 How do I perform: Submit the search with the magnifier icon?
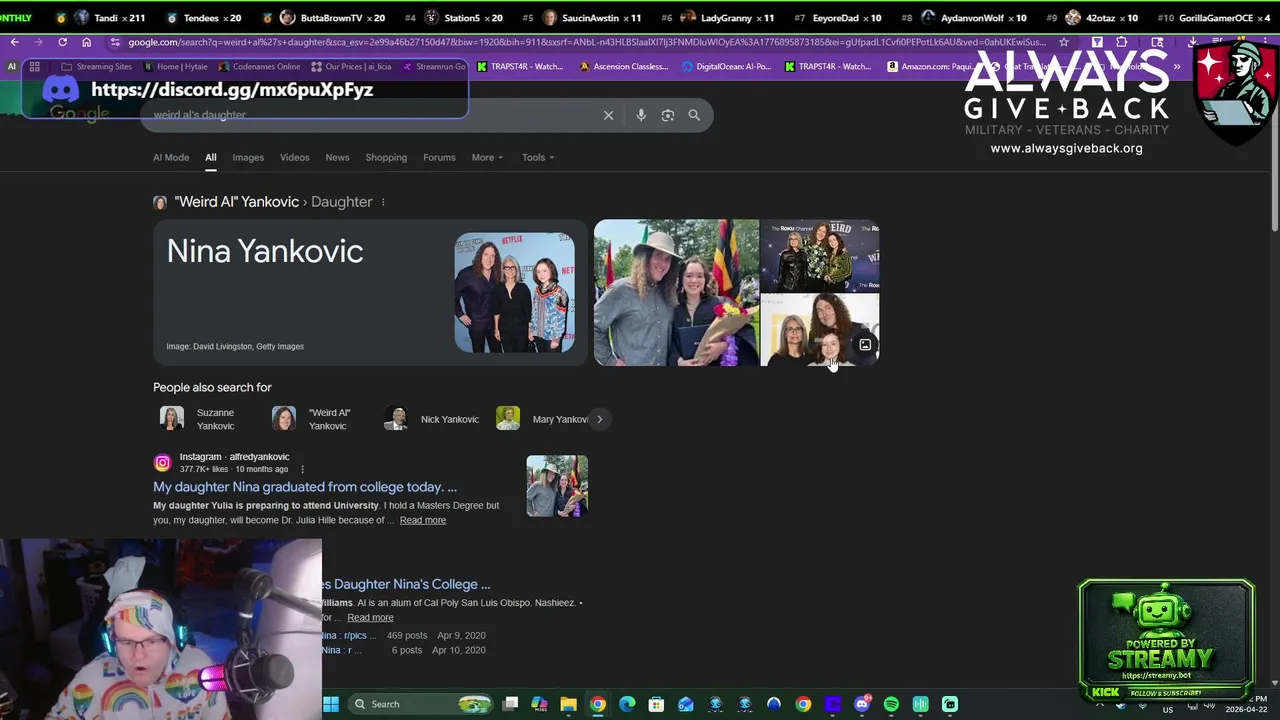coord(694,115)
